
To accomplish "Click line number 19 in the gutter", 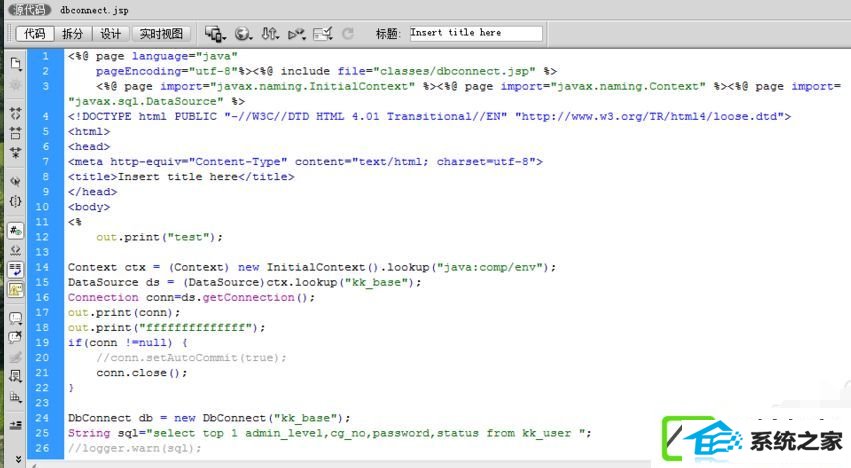I will point(42,342).
